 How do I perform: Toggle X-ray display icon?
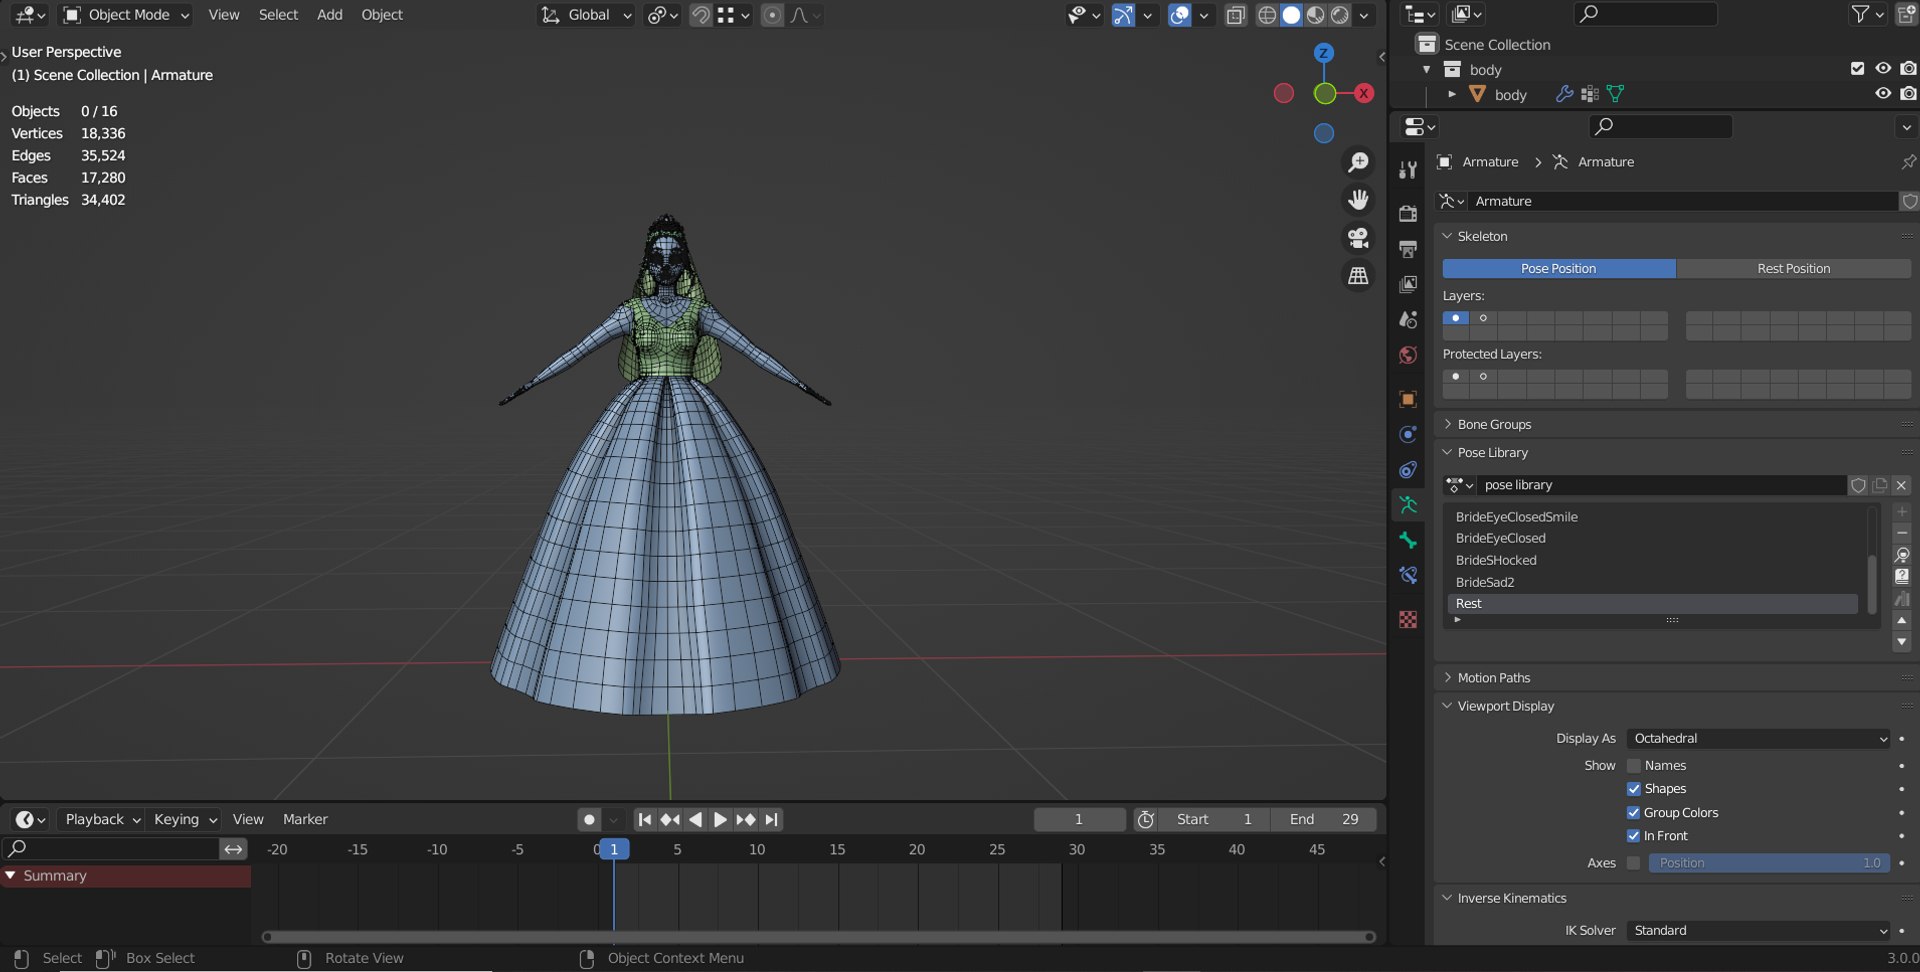coord(1236,15)
